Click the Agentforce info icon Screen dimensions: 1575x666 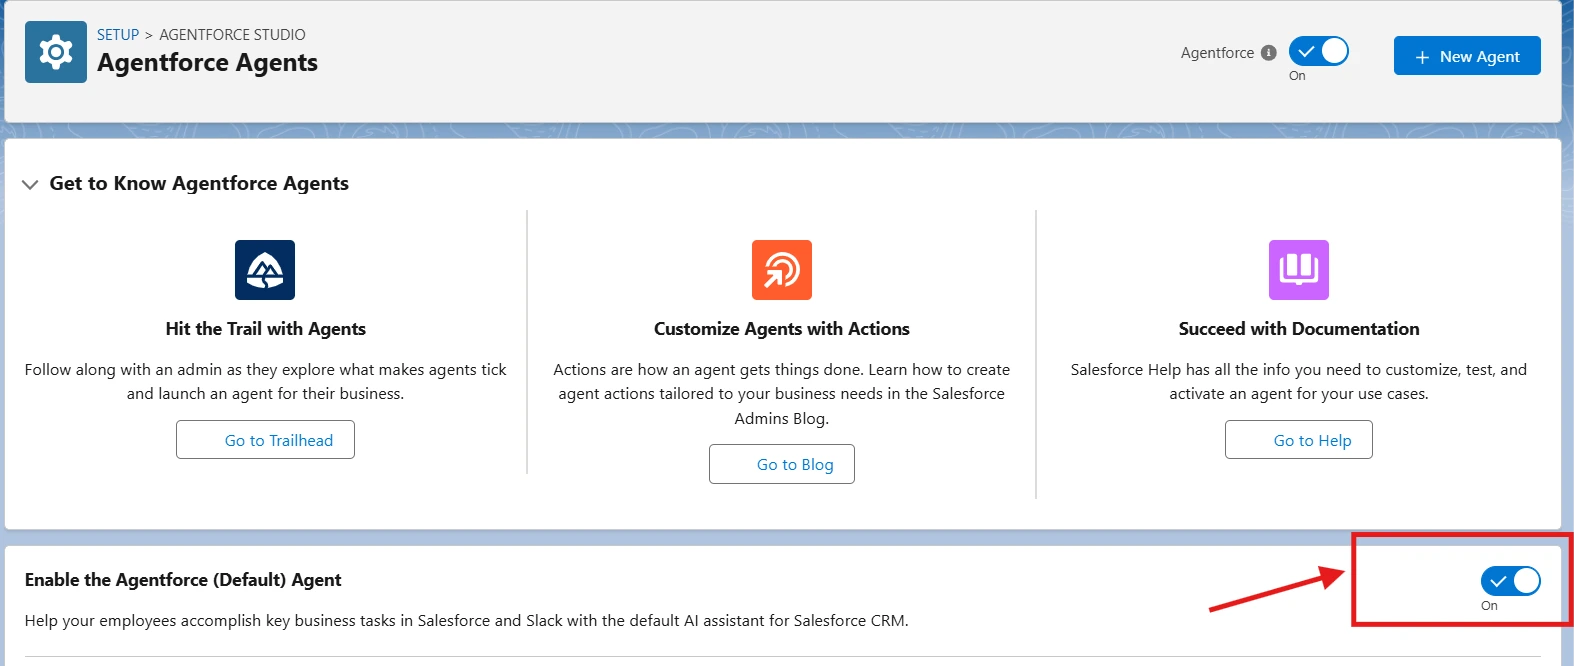1269,53
